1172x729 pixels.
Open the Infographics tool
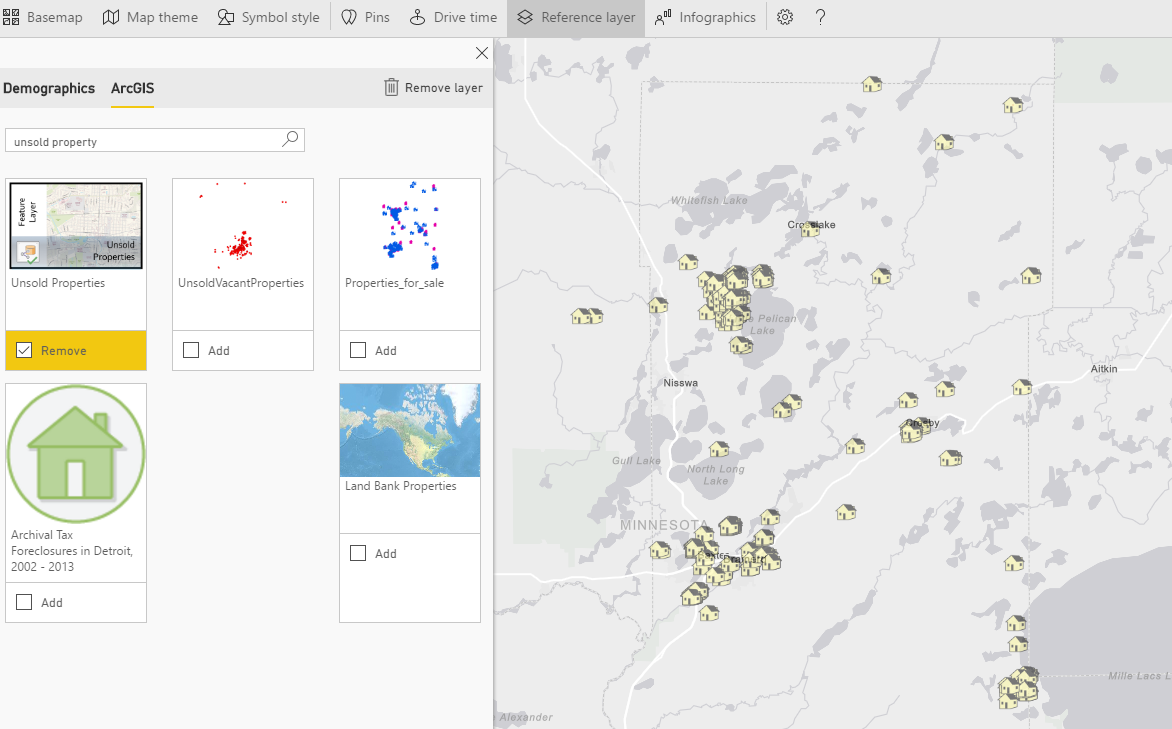click(706, 17)
